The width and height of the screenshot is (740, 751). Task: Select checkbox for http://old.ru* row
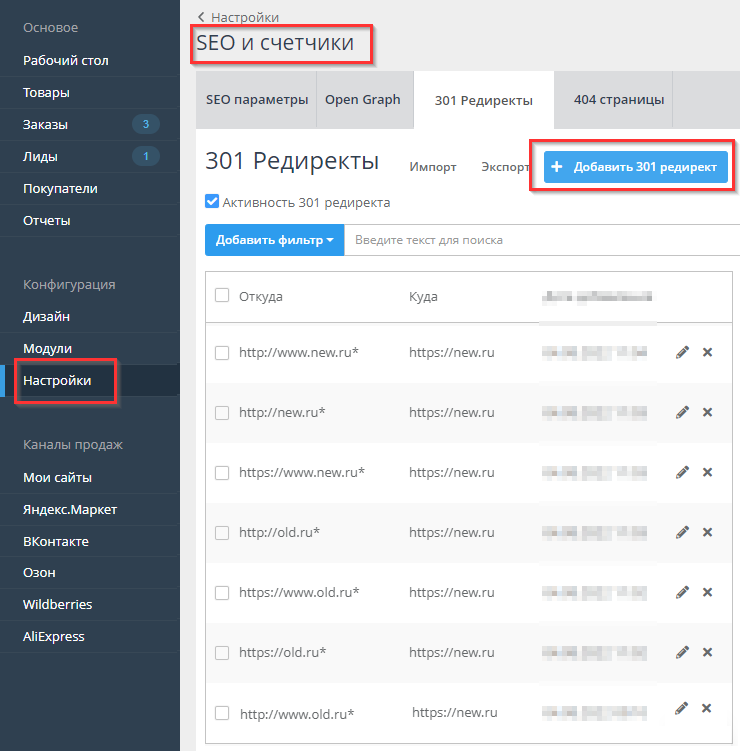coord(222,533)
